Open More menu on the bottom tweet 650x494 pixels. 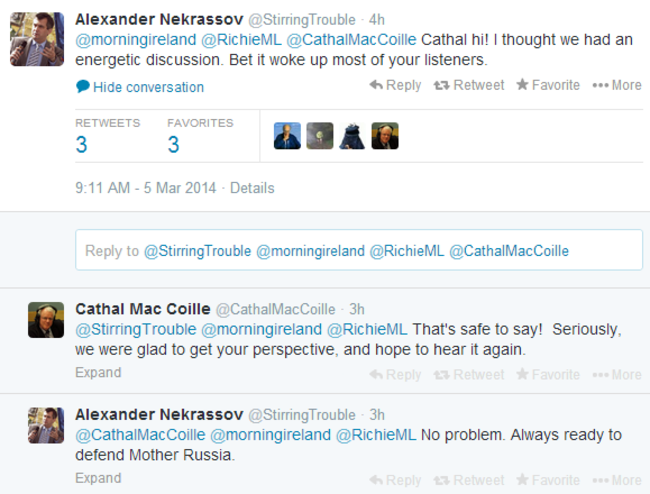point(616,481)
